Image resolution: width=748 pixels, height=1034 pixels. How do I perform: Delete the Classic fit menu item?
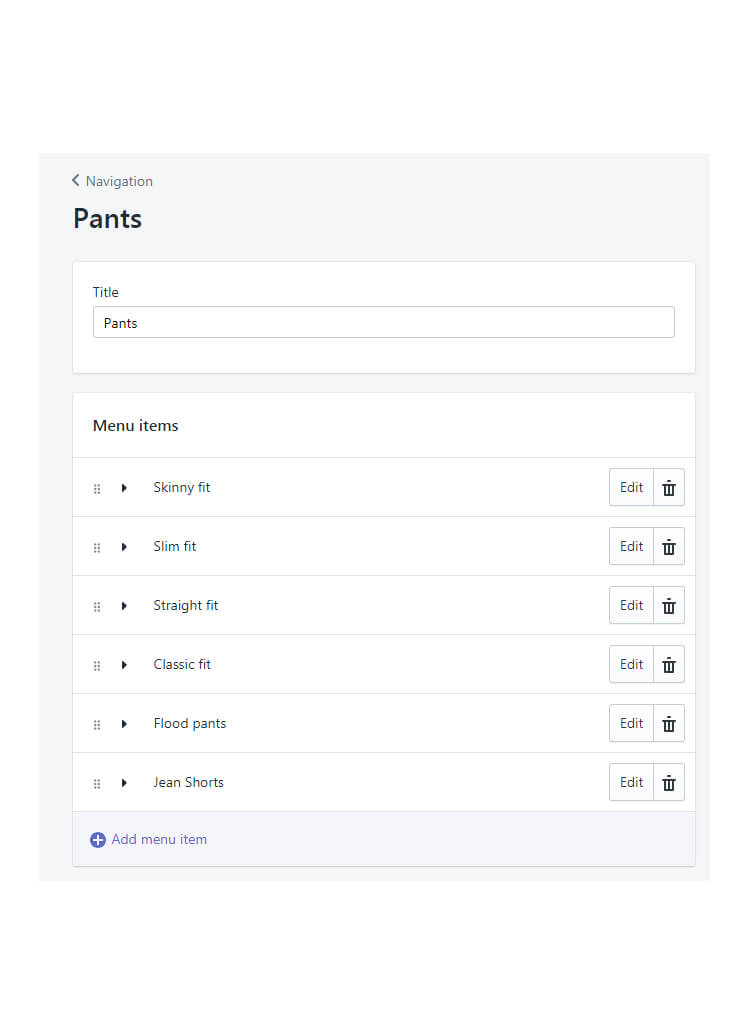pos(669,664)
